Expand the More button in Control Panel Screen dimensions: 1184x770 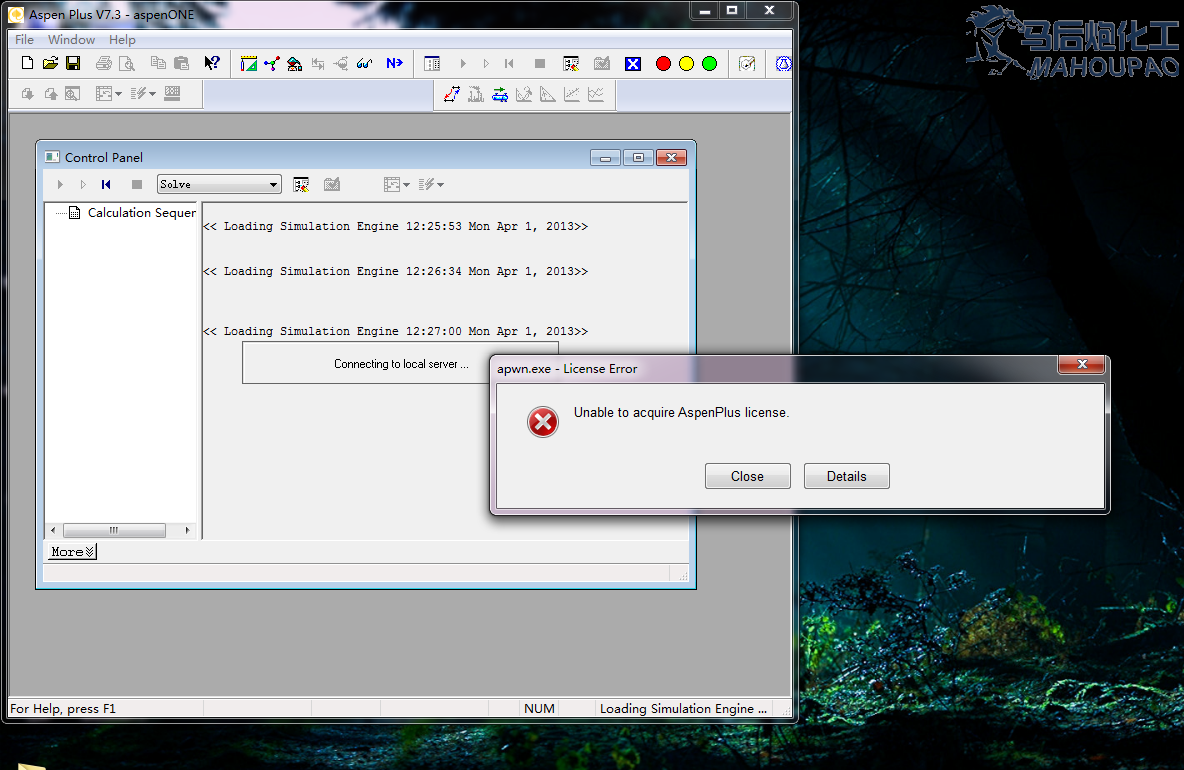pos(73,552)
